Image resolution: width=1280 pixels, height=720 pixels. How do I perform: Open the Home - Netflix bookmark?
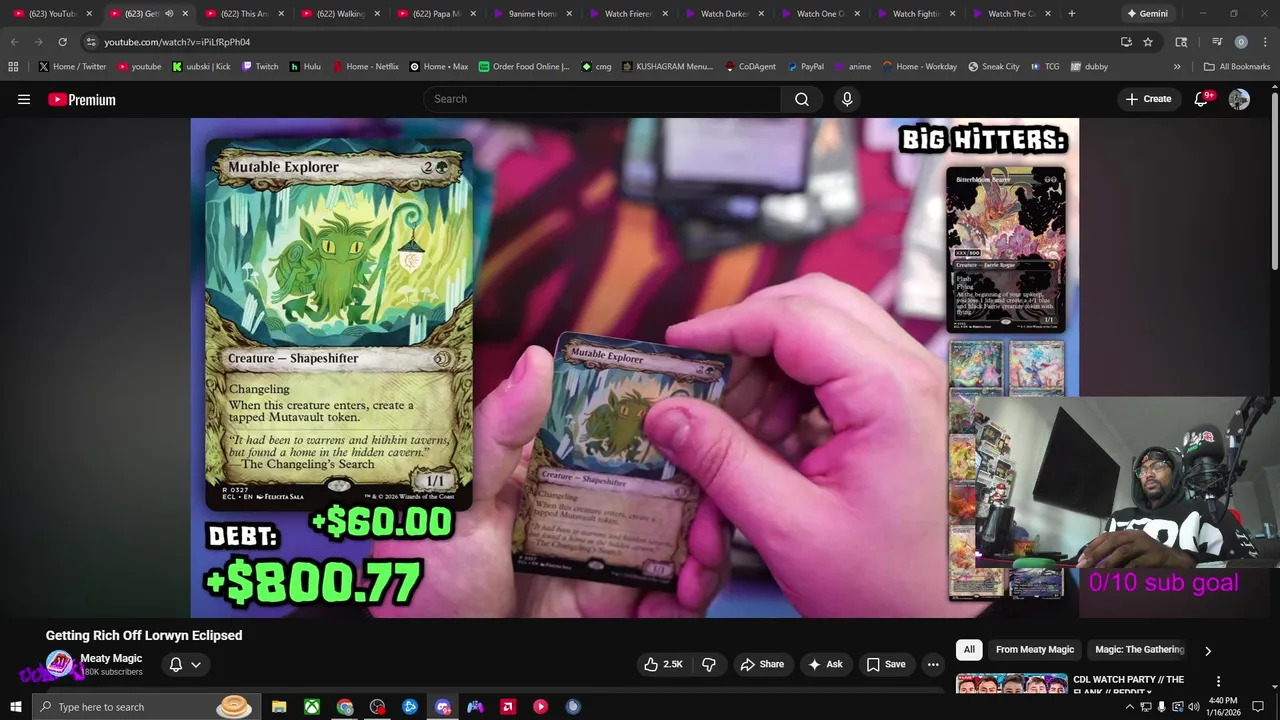(x=365, y=66)
